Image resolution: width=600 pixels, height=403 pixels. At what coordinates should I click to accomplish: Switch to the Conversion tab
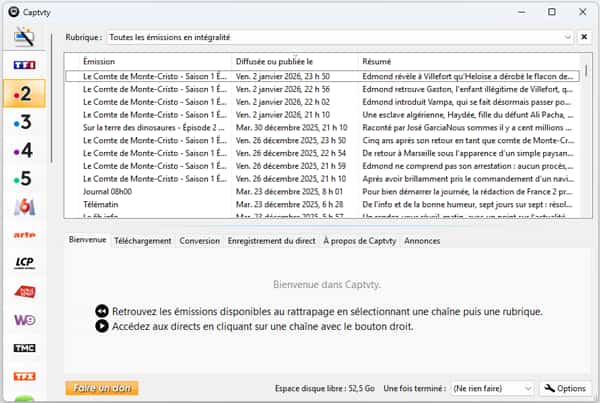tap(199, 241)
